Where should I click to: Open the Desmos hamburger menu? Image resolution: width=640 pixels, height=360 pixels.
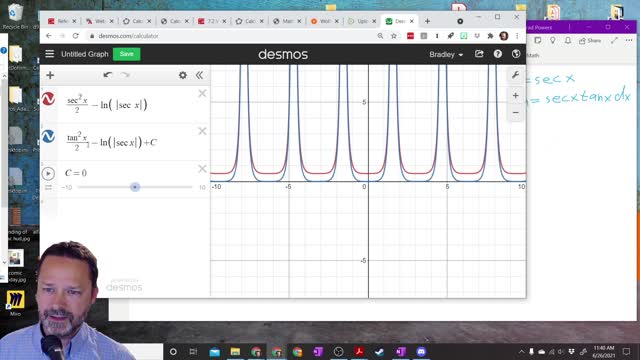tap(49, 54)
